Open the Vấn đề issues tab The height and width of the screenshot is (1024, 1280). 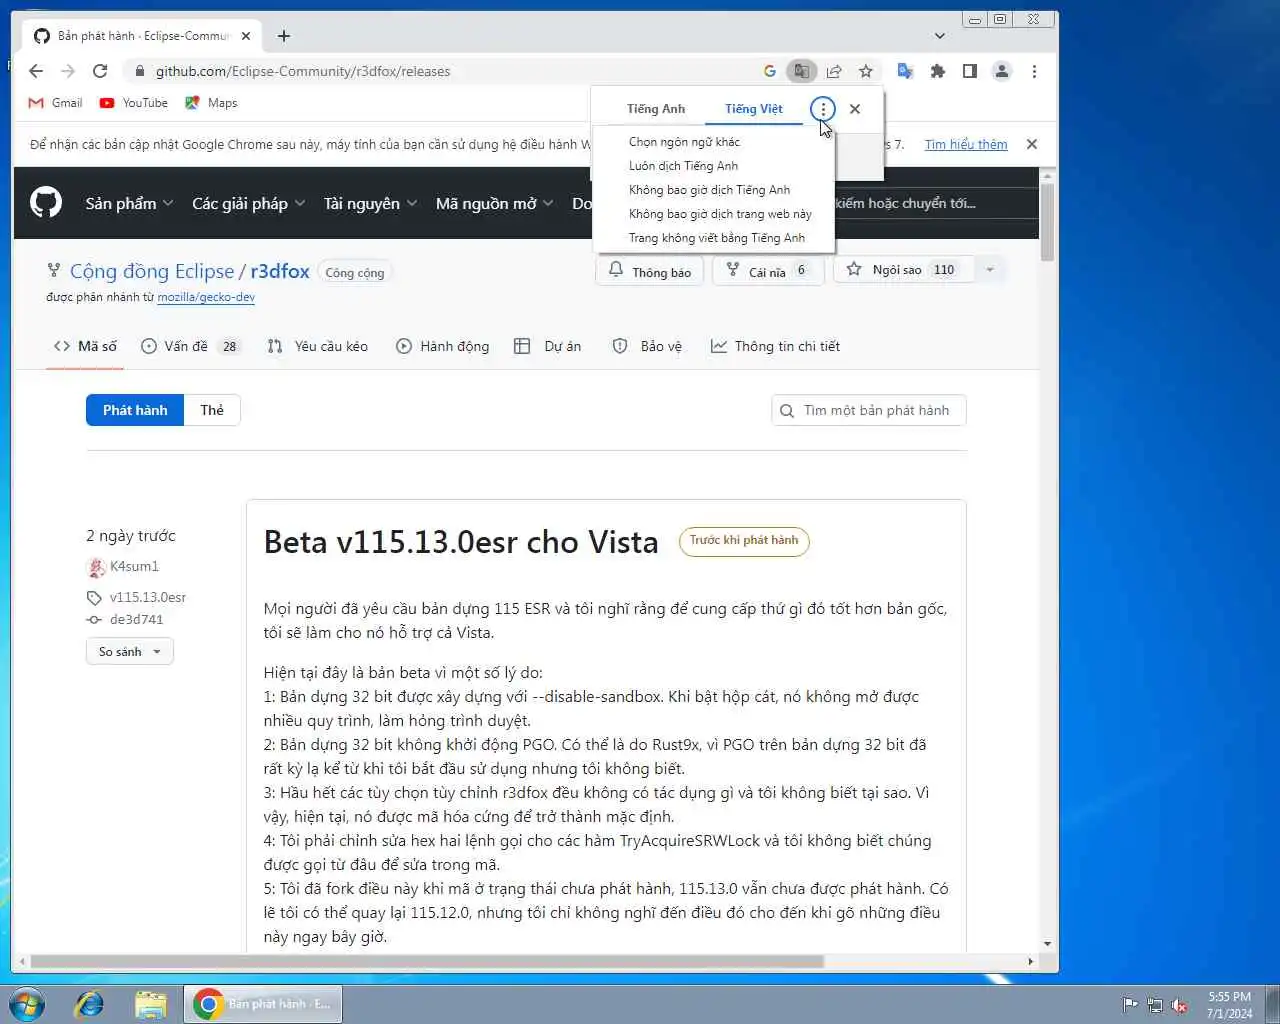pyautogui.click(x=190, y=346)
